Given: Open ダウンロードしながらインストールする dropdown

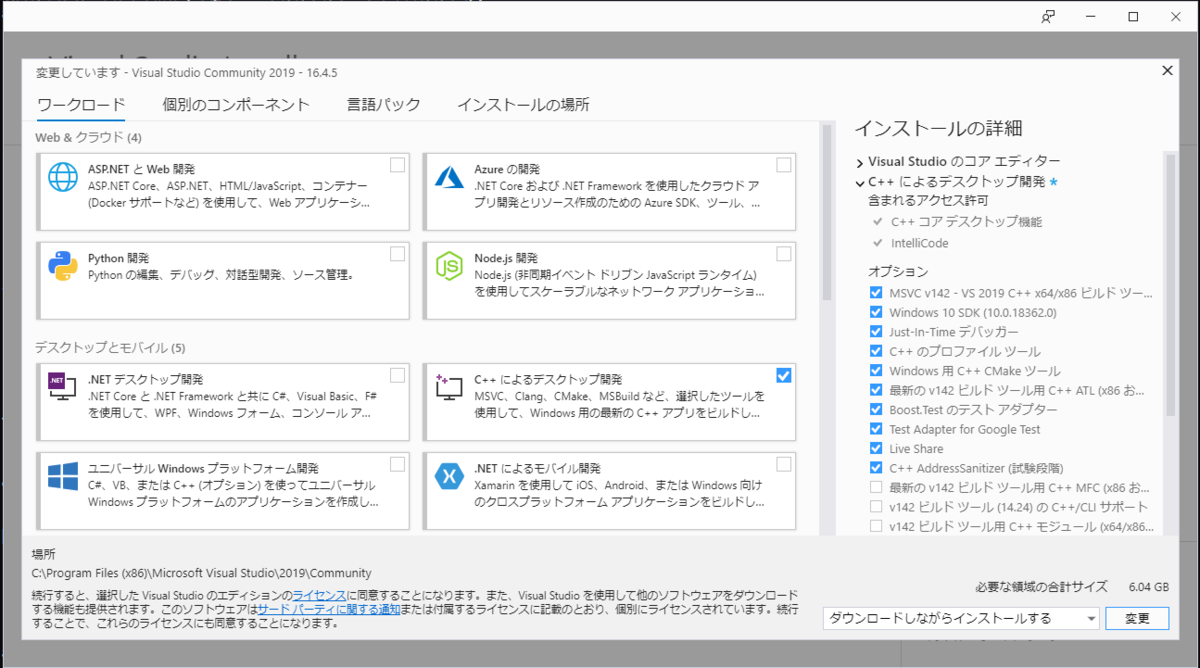Looking at the screenshot, I should pos(961,618).
